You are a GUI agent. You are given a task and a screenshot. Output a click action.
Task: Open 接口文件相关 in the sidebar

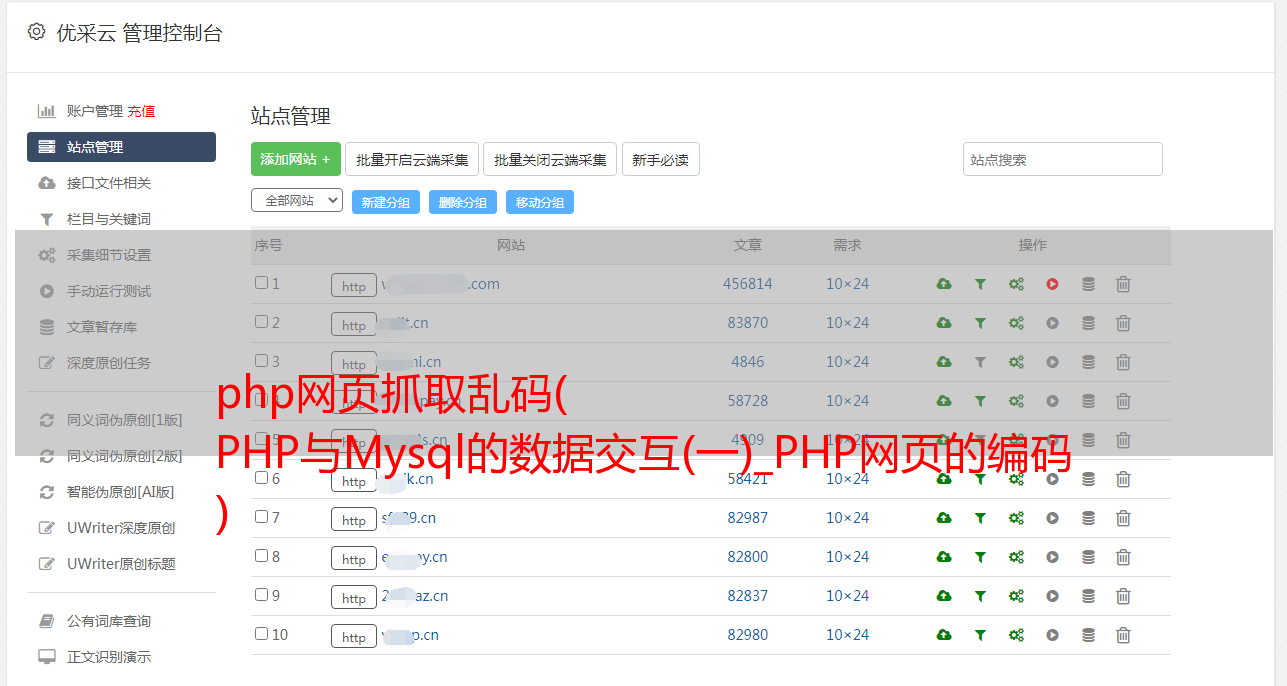[x=109, y=183]
